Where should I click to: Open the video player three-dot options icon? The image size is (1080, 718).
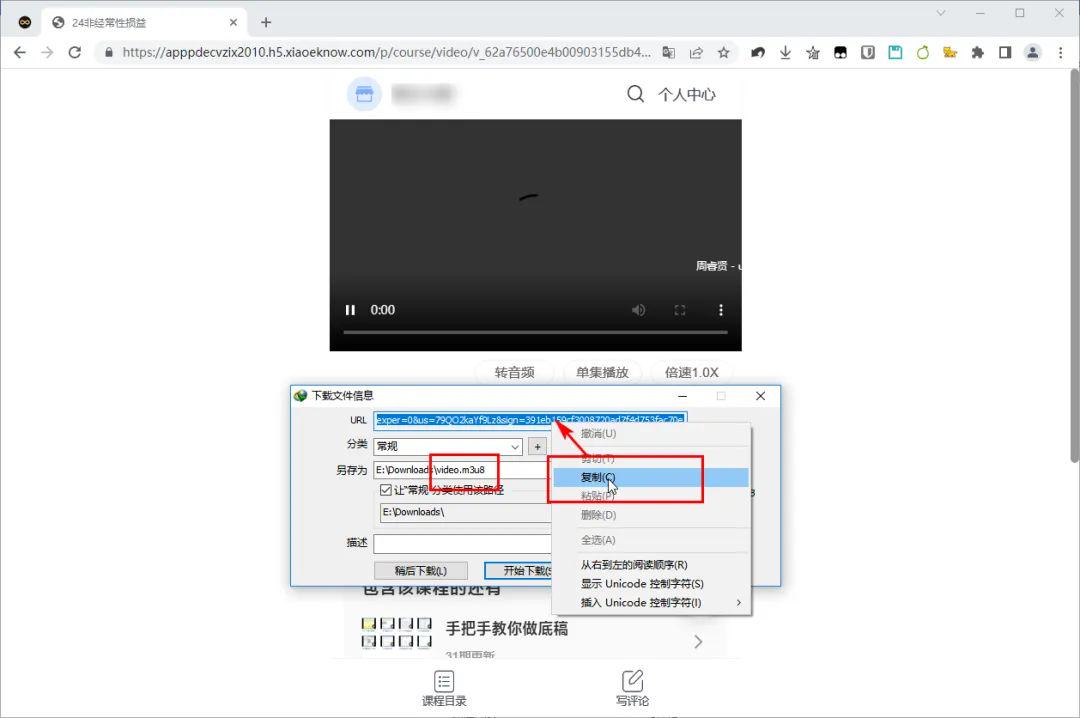point(722,310)
